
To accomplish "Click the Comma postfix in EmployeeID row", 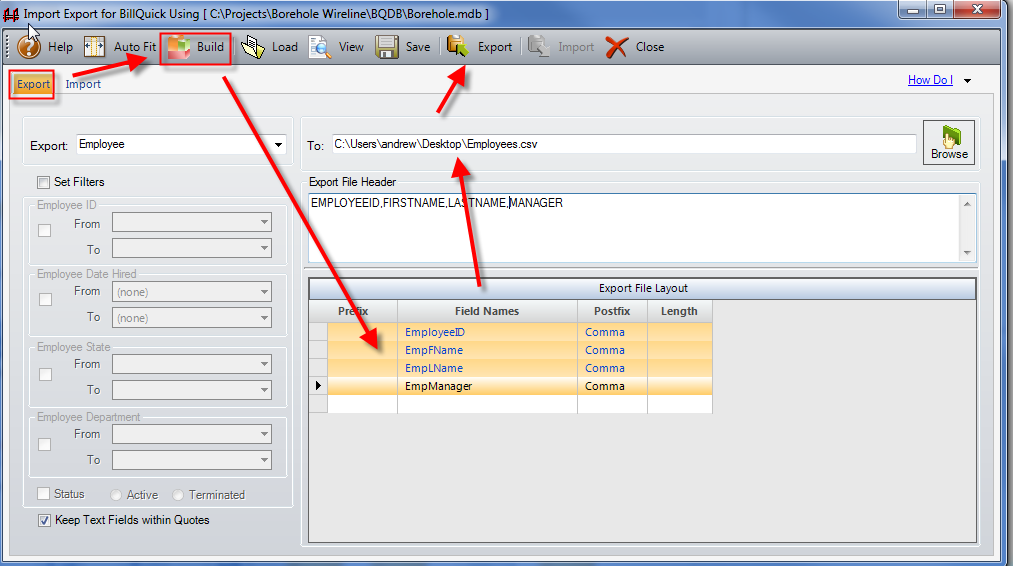I will click(x=612, y=332).
